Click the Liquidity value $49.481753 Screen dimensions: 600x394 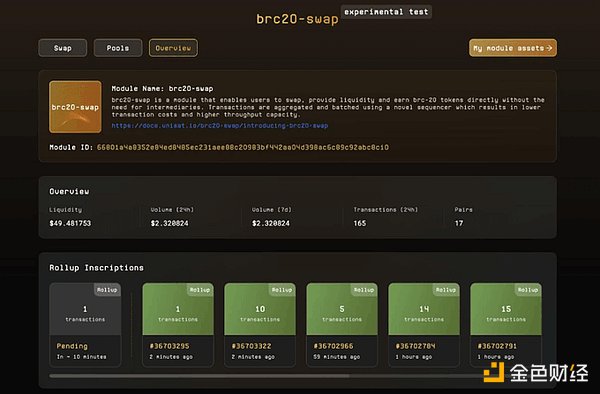click(70, 223)
